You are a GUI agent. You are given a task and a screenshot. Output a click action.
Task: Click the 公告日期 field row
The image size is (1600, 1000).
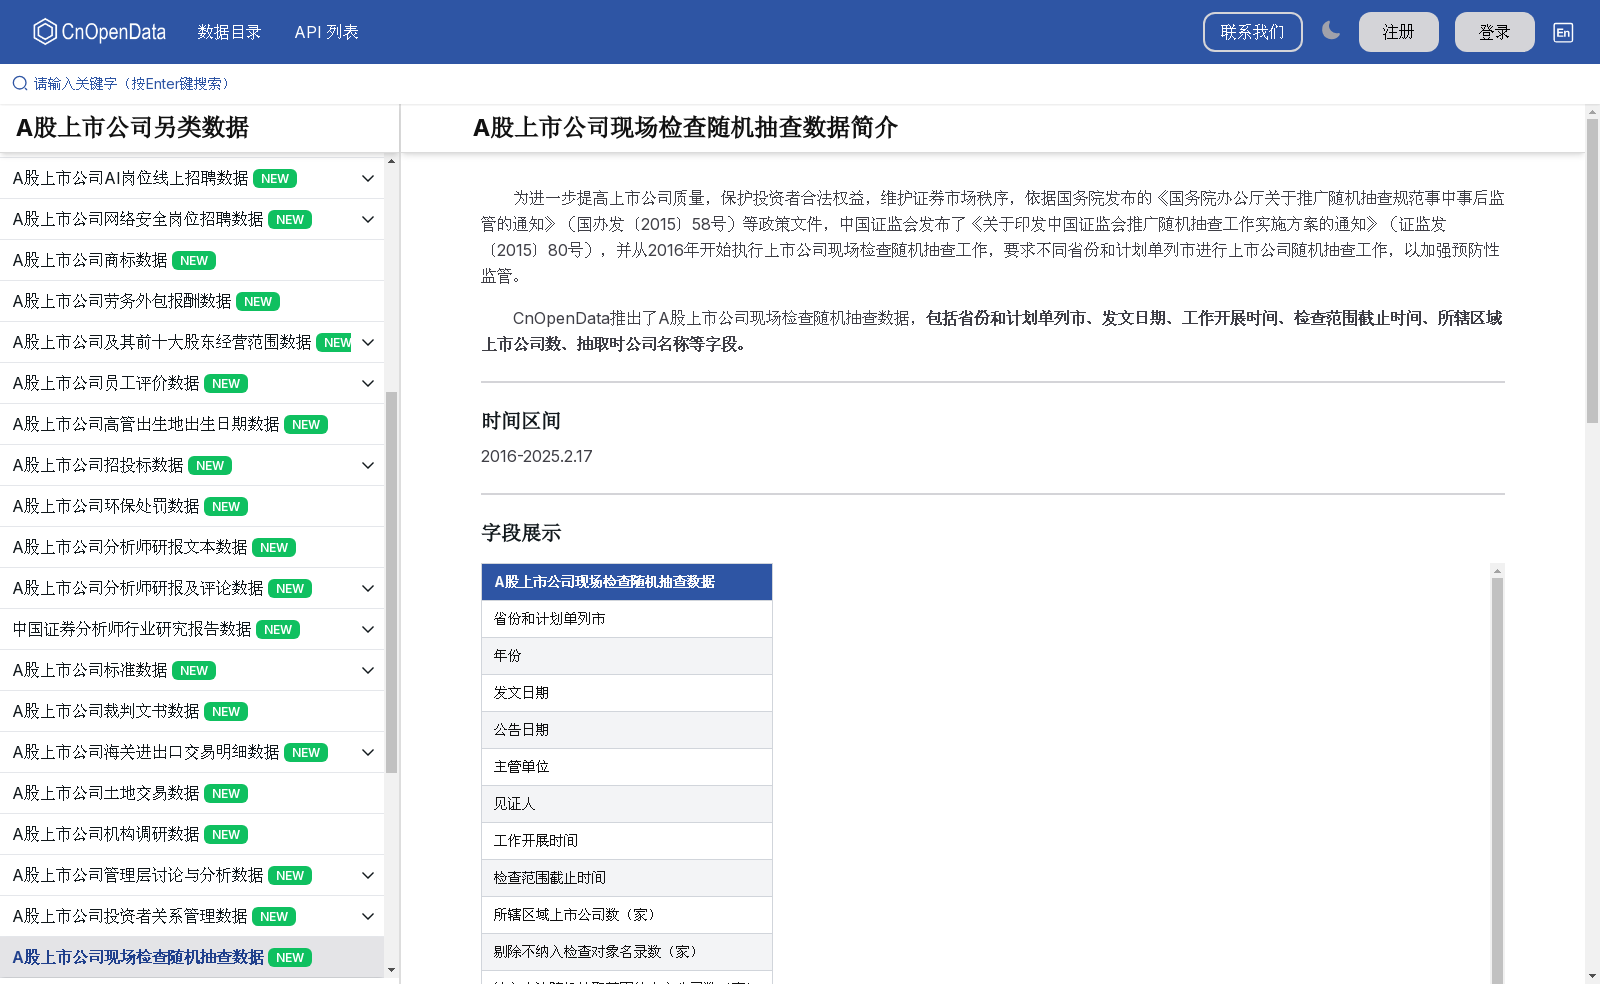pyautogui.click(x=627, y=730)
